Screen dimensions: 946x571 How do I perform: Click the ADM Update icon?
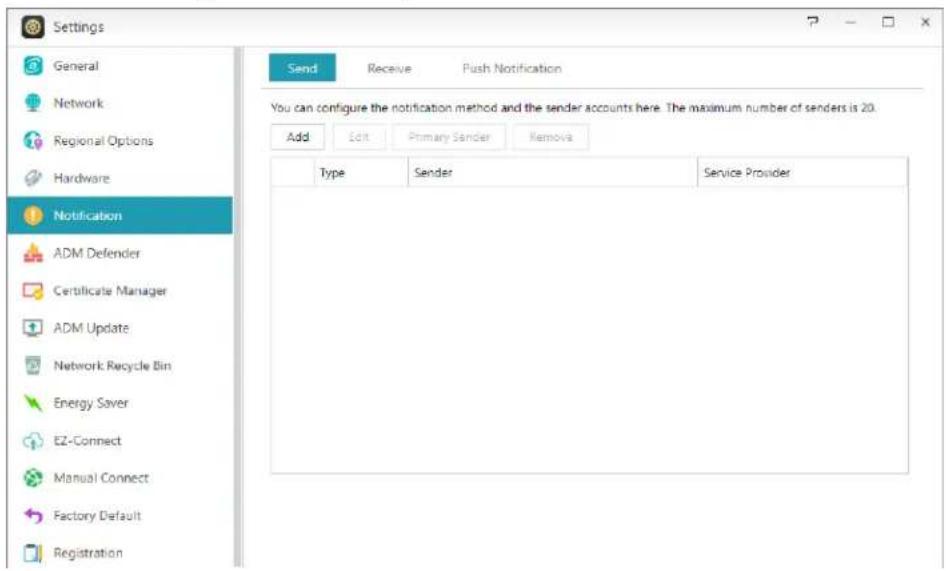point(33,328)
